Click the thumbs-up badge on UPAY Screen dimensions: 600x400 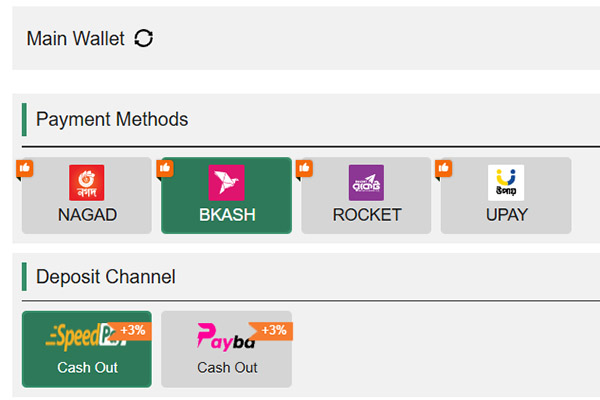coord(444,168)
